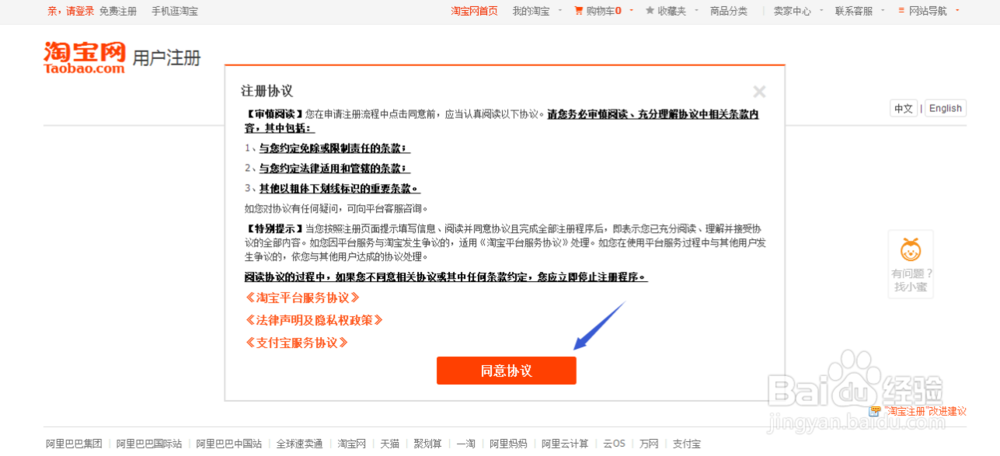Click the 其他以粗体下划线标识的重要条款 line

[x=339, y=189]
